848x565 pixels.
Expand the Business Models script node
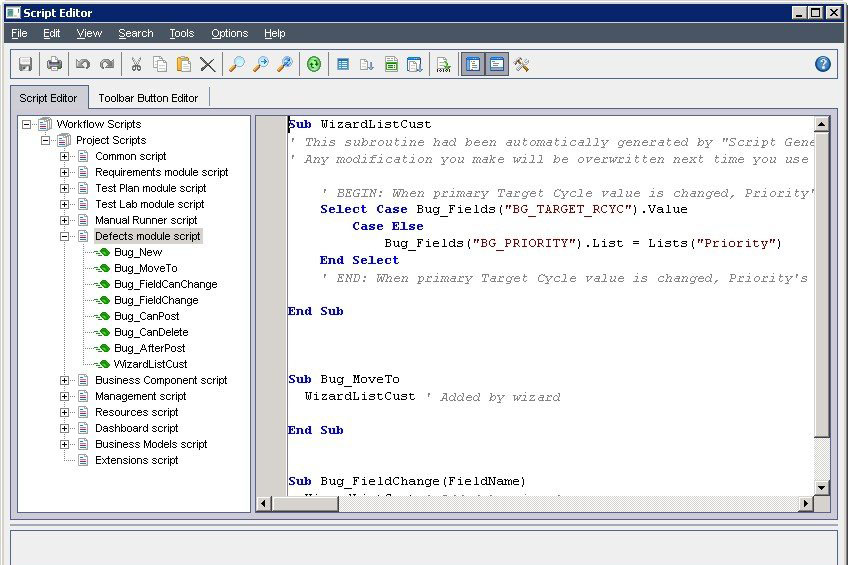(64, 444)
